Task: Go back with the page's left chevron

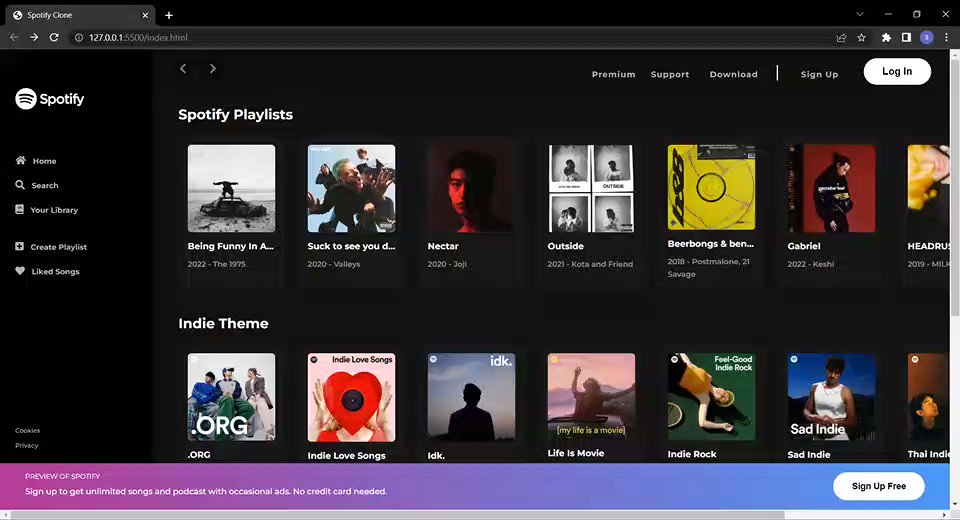Action: coord(183,69)
